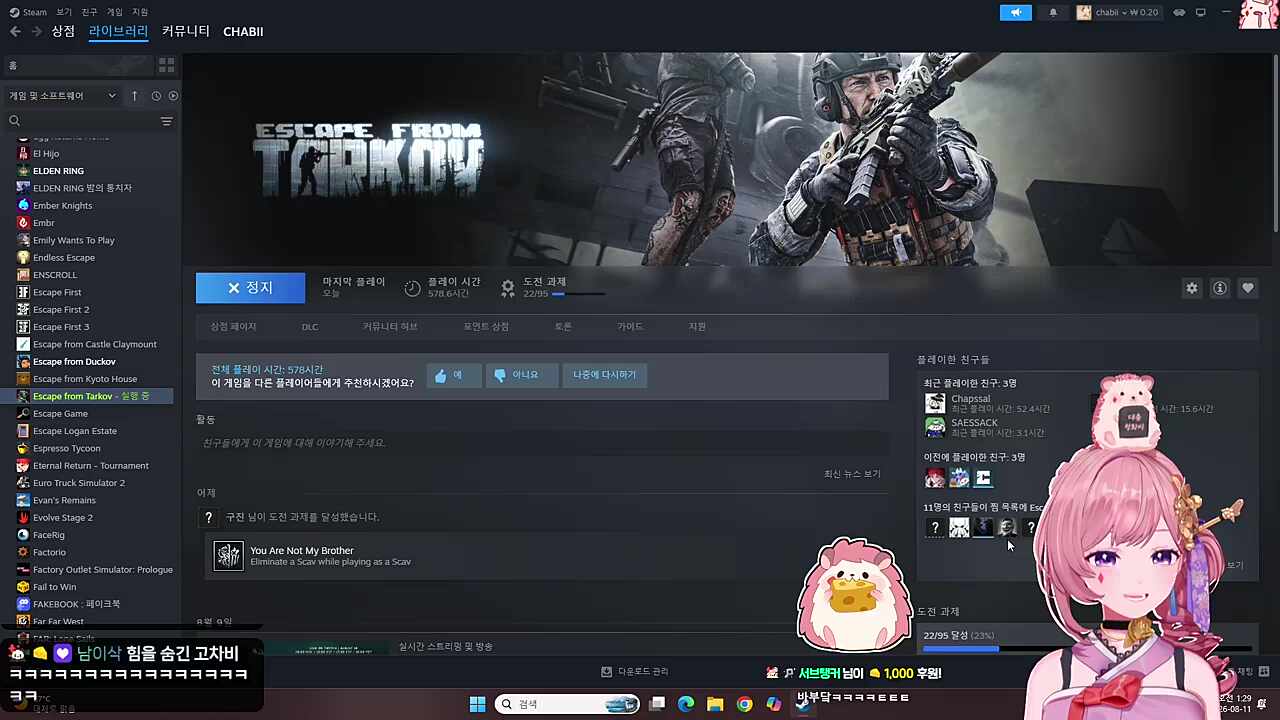Viewport: 1280px width, 720px height.
Task: Open Big Picture mode monitor icon
Action: (1201, 12)
